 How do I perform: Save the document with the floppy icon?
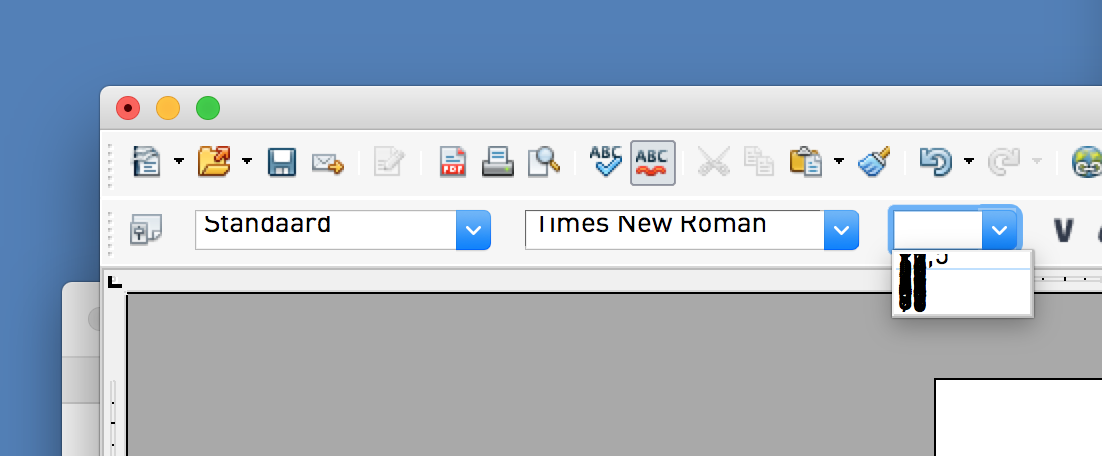point(282,161)
